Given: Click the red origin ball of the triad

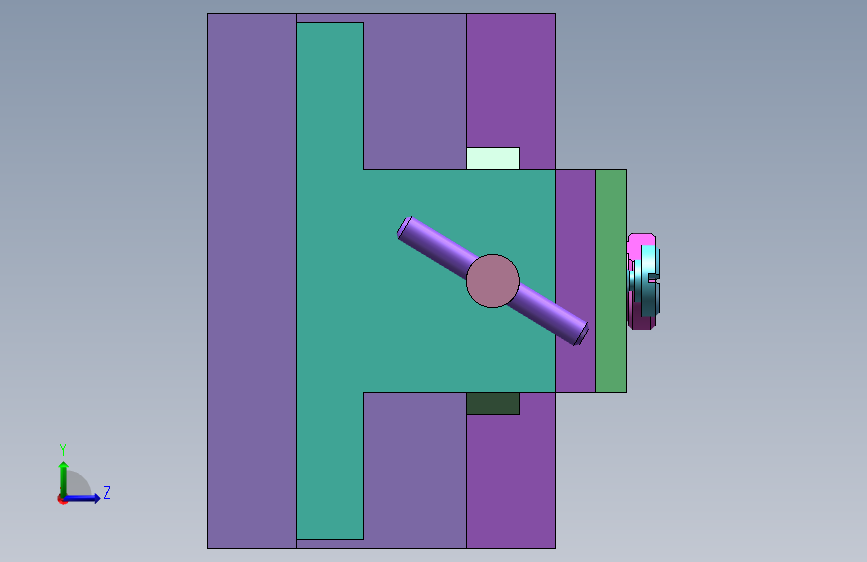Looking at the screenshot, I should point(62,499).
